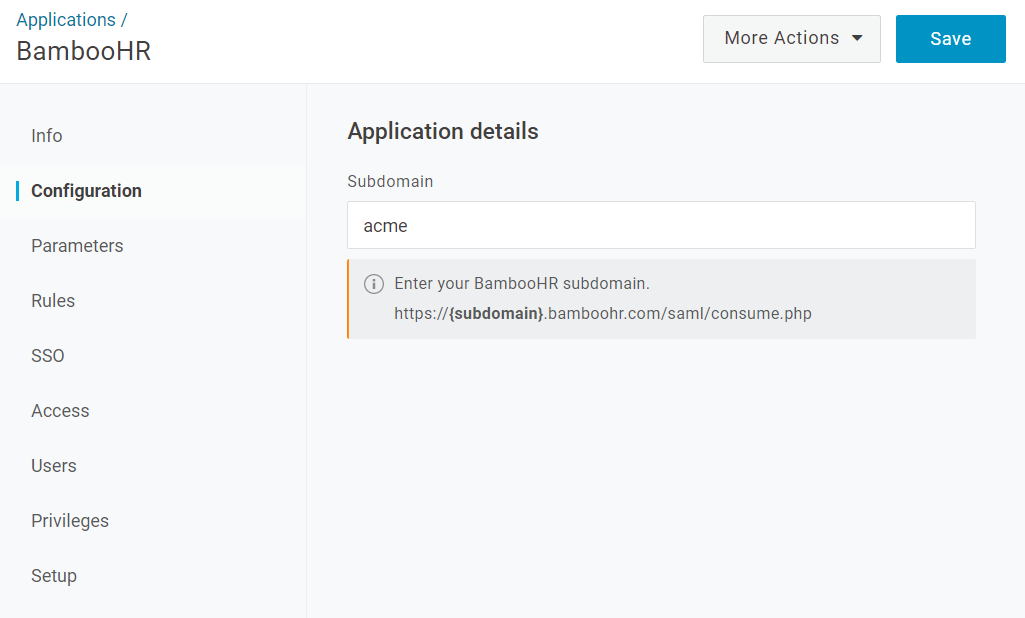
Task: Switch to the Parameters tab
Action: 77,246
